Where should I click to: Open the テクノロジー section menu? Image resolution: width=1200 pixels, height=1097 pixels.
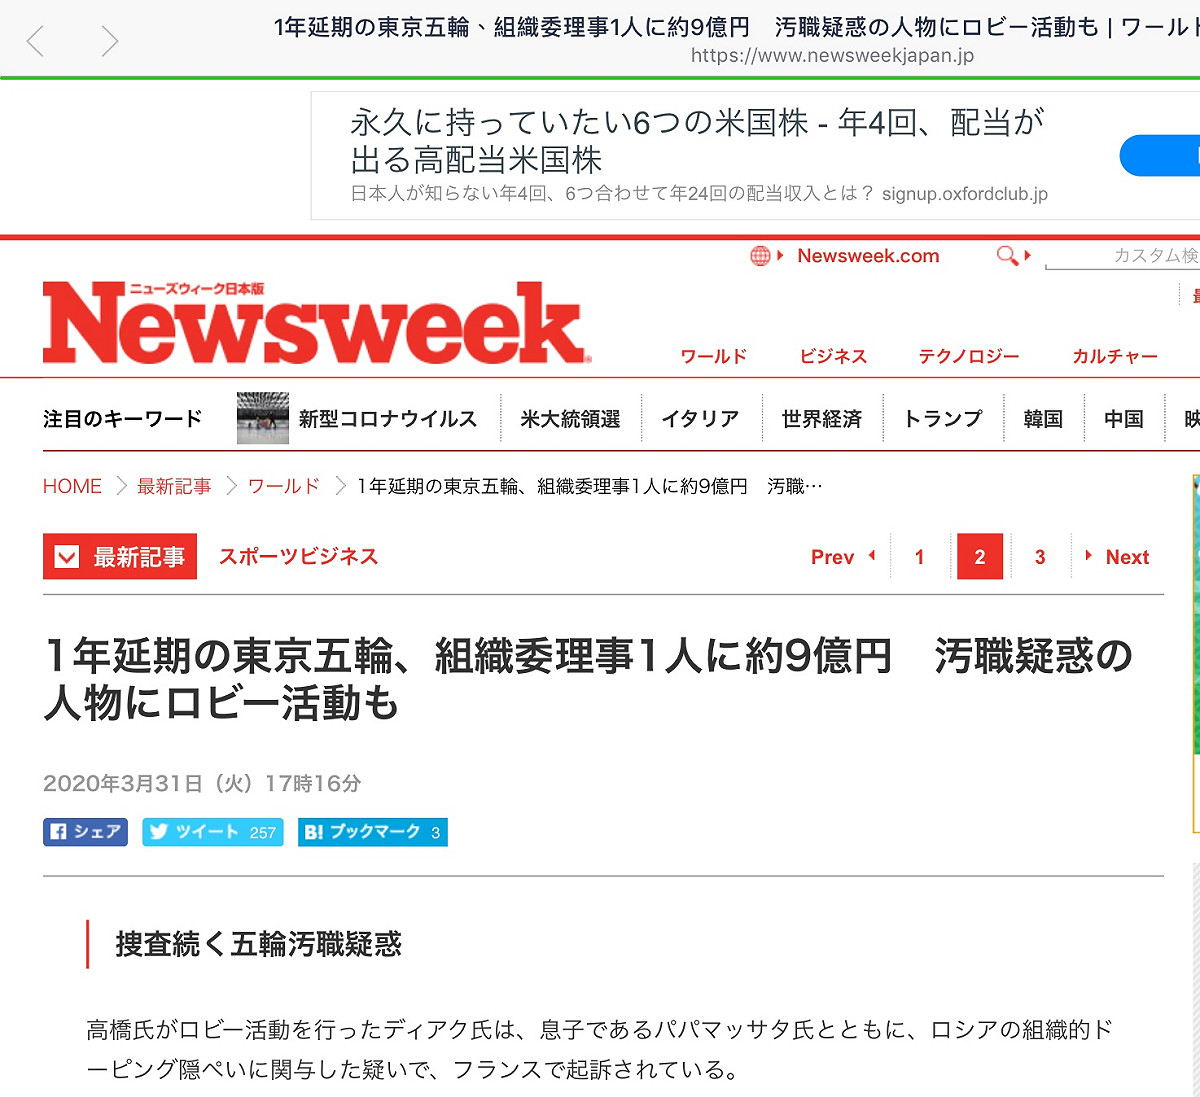(x=969, y=356)
